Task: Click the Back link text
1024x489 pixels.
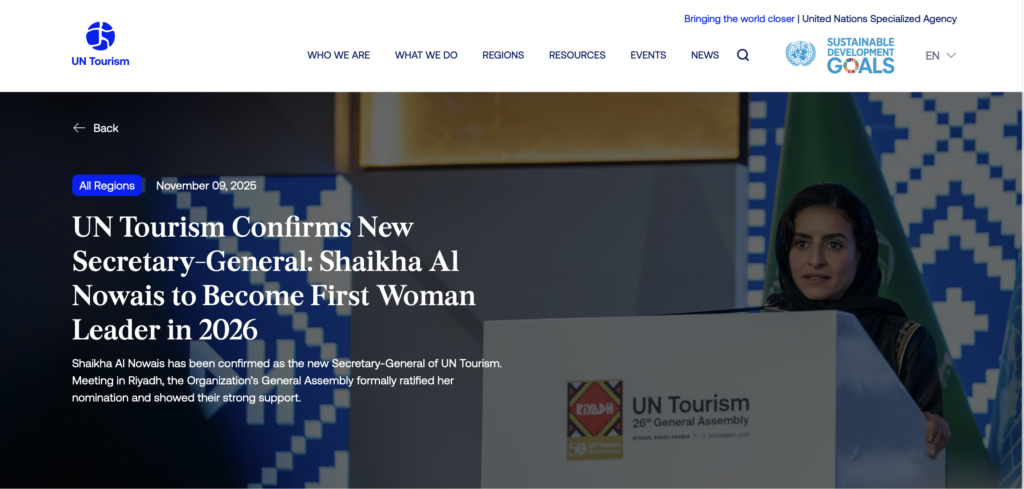Action: click(x=106, y=128)
